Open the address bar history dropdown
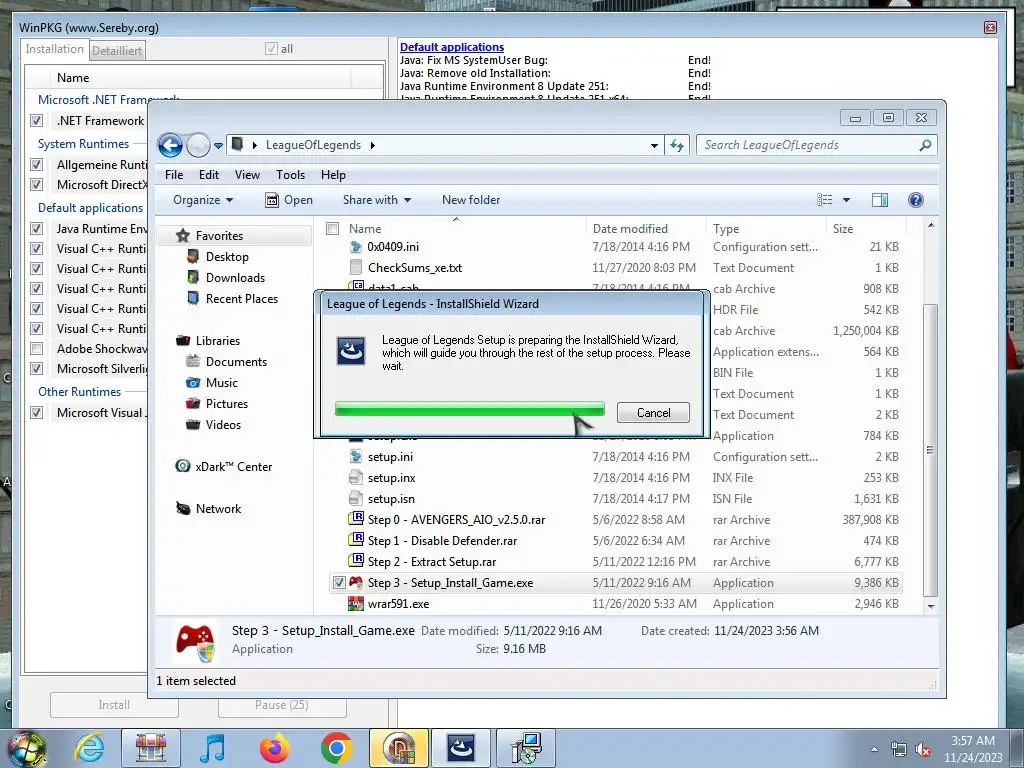Viewport: 1024px width, 768px height. [x=654, y=146]
